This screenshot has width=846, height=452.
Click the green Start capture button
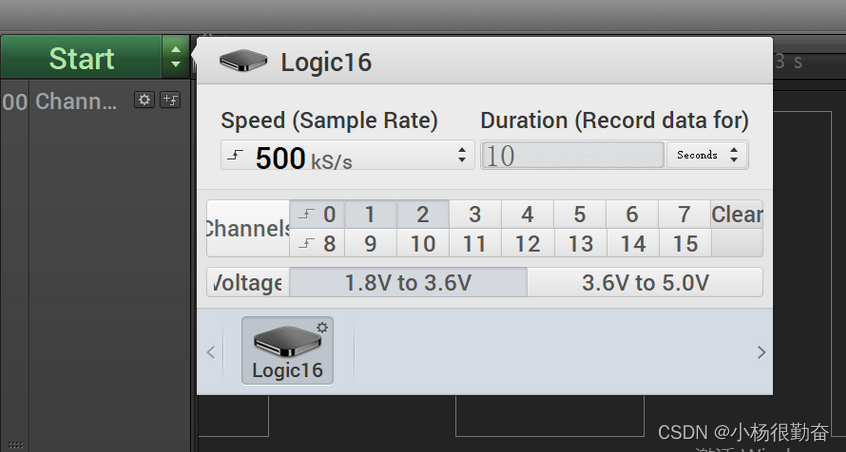[x=81, y=57]
